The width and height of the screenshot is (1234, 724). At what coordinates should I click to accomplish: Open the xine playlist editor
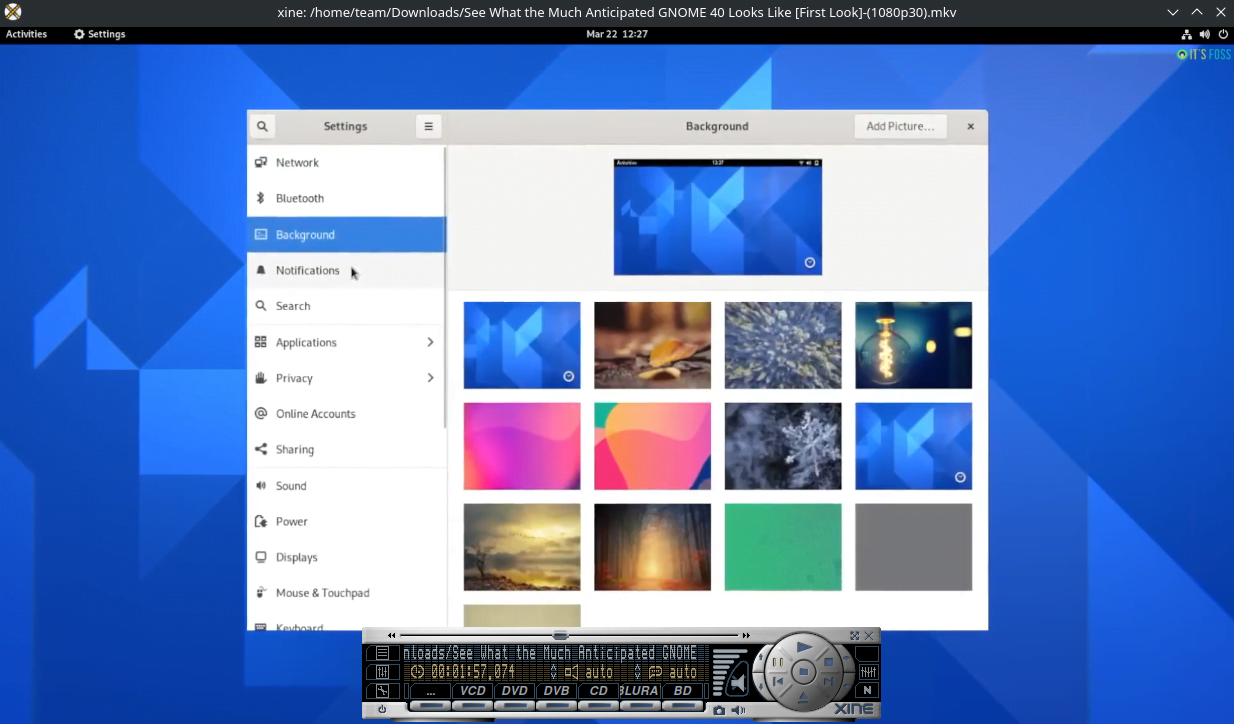click(x=381, y=653)
